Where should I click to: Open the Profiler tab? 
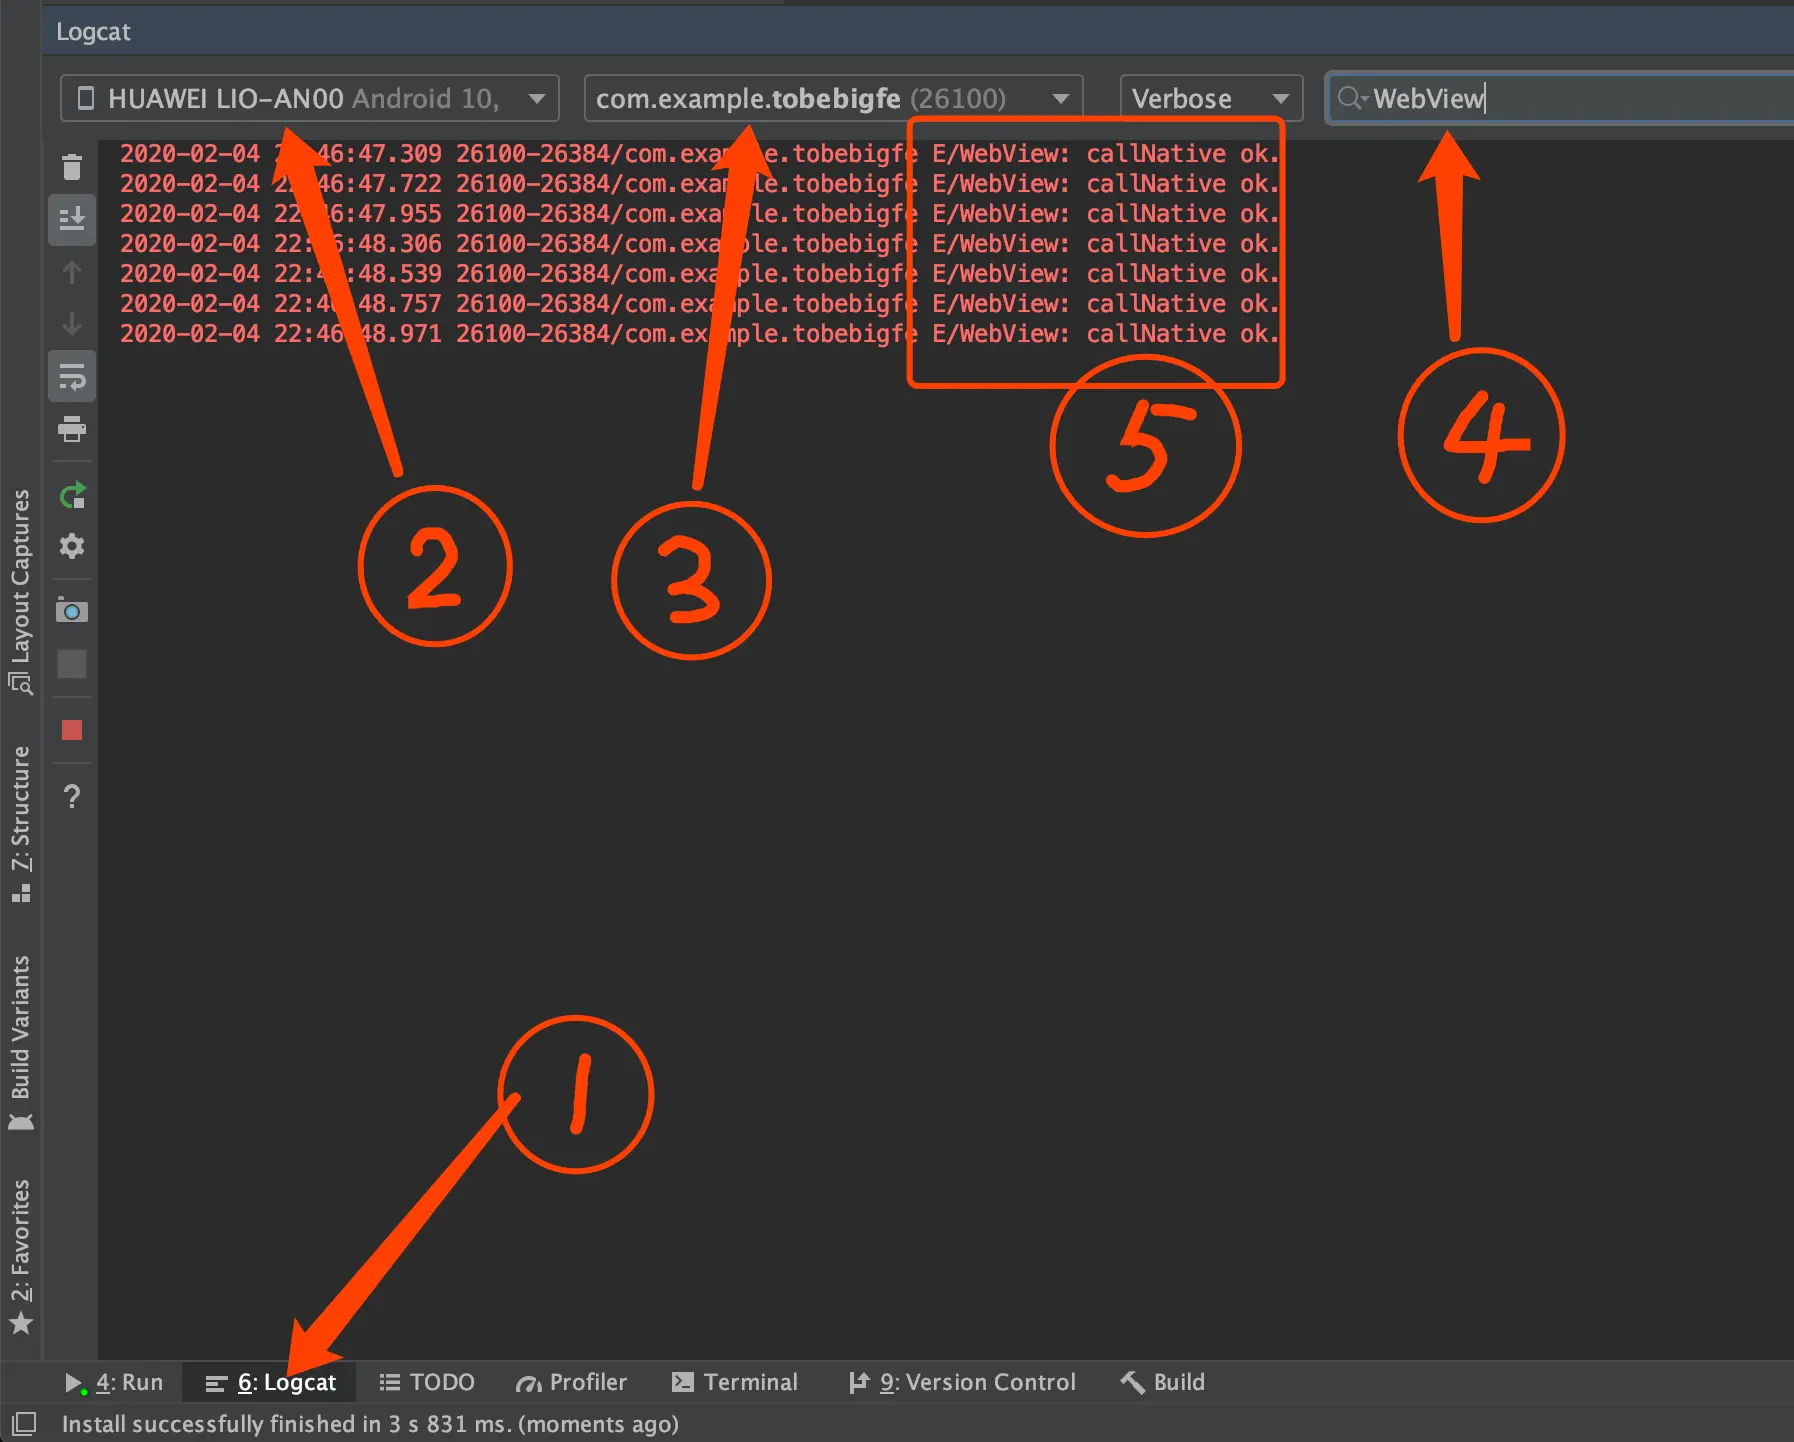[571, 1382]
